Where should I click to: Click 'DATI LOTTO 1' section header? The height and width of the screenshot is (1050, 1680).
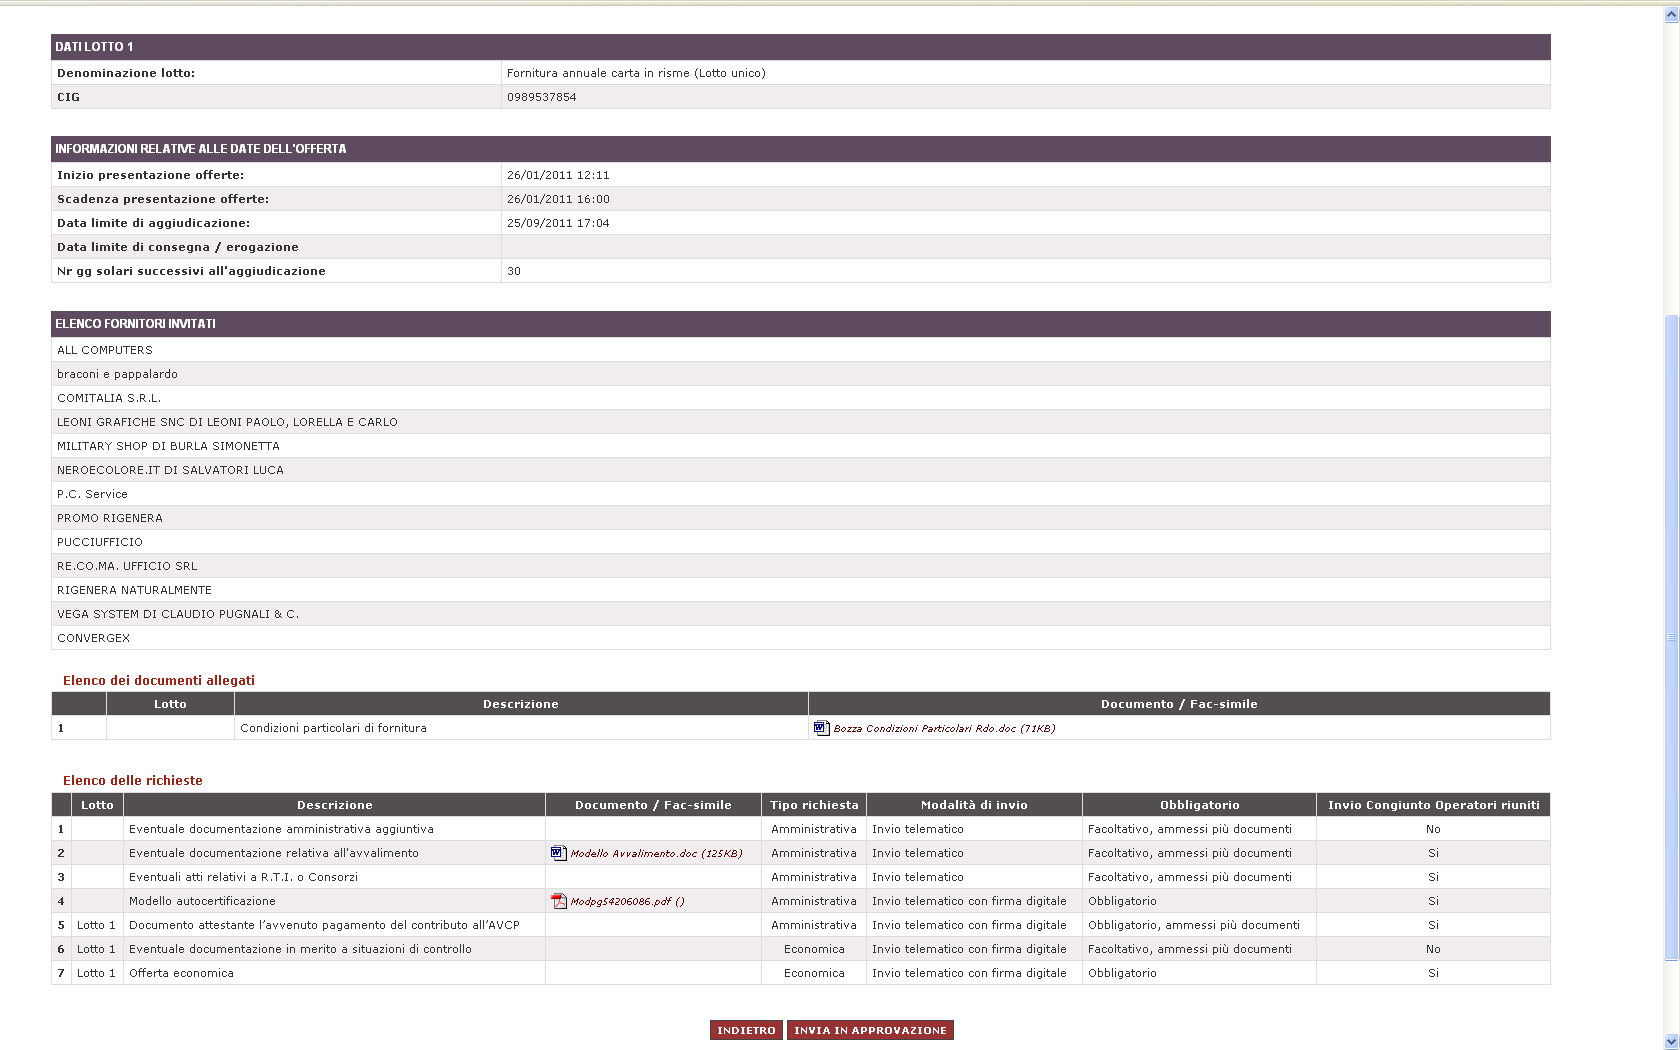[800, 47]
